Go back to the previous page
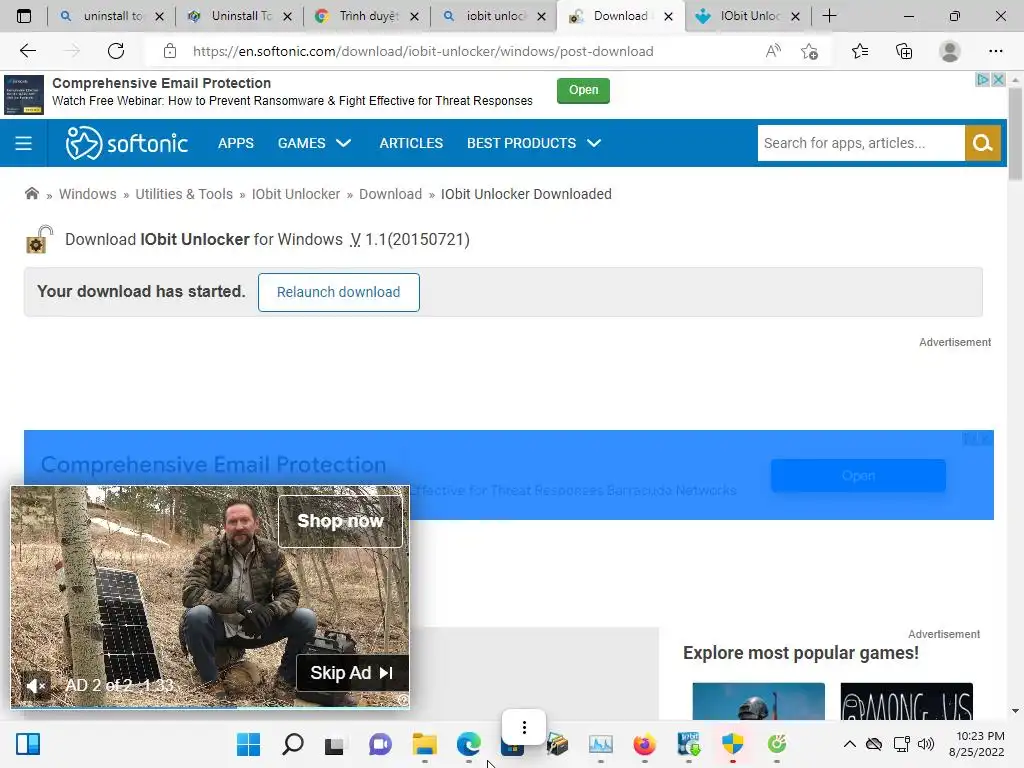Viewport: 1024px width, 768px height. pyautogui.click(x=27, y=51)
